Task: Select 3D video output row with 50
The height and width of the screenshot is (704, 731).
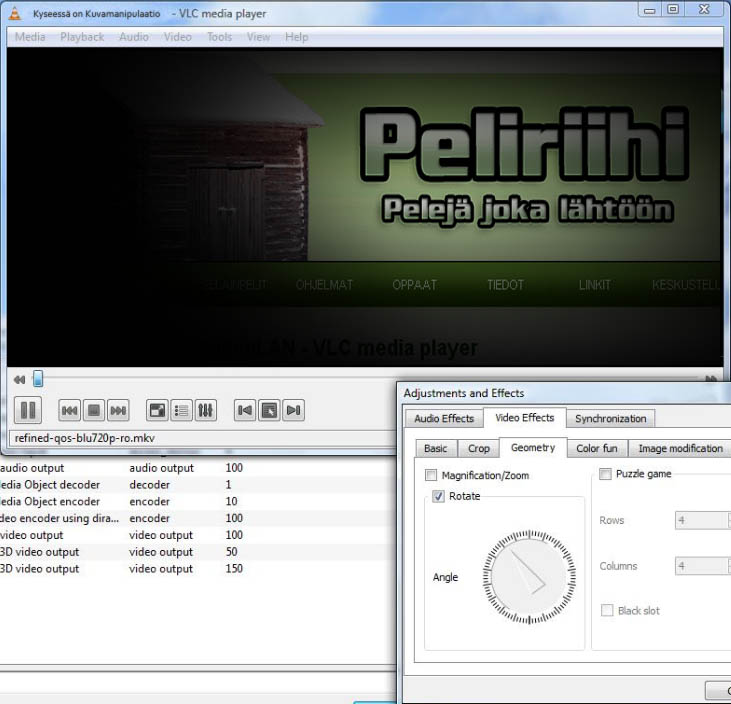Action: click(198, 552)
